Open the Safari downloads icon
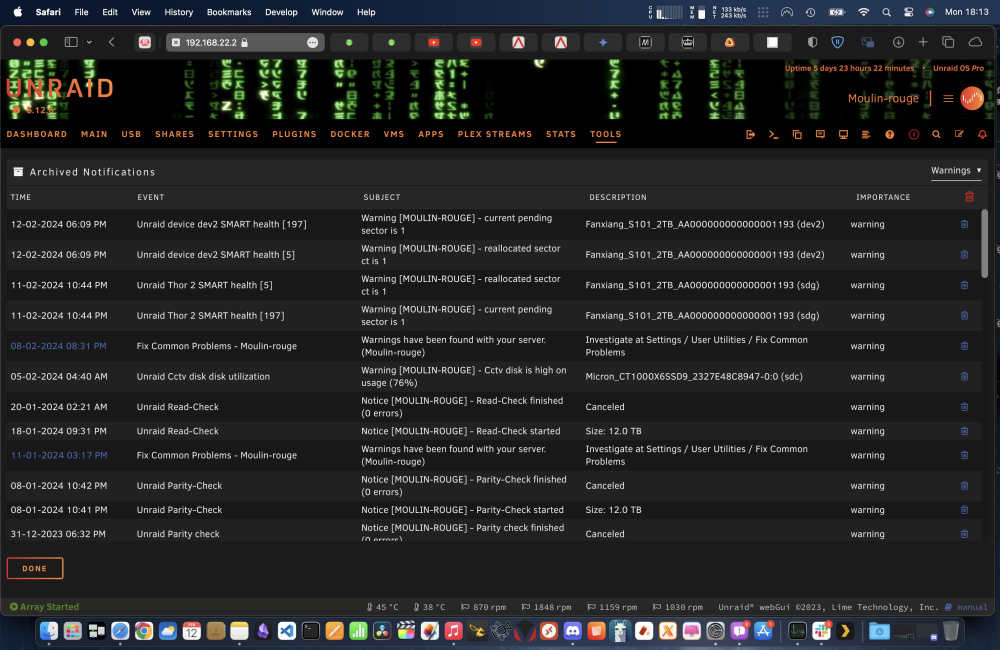 point(898,42)
